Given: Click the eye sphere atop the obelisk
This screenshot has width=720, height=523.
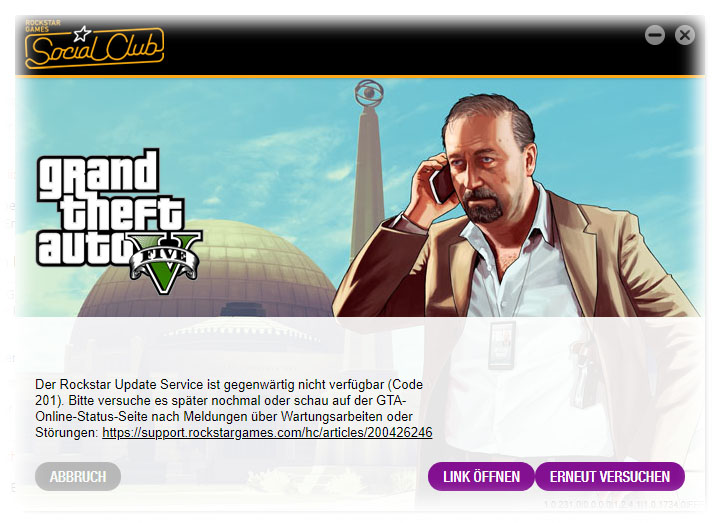Looking at the screenshot, I should [369, 93].
